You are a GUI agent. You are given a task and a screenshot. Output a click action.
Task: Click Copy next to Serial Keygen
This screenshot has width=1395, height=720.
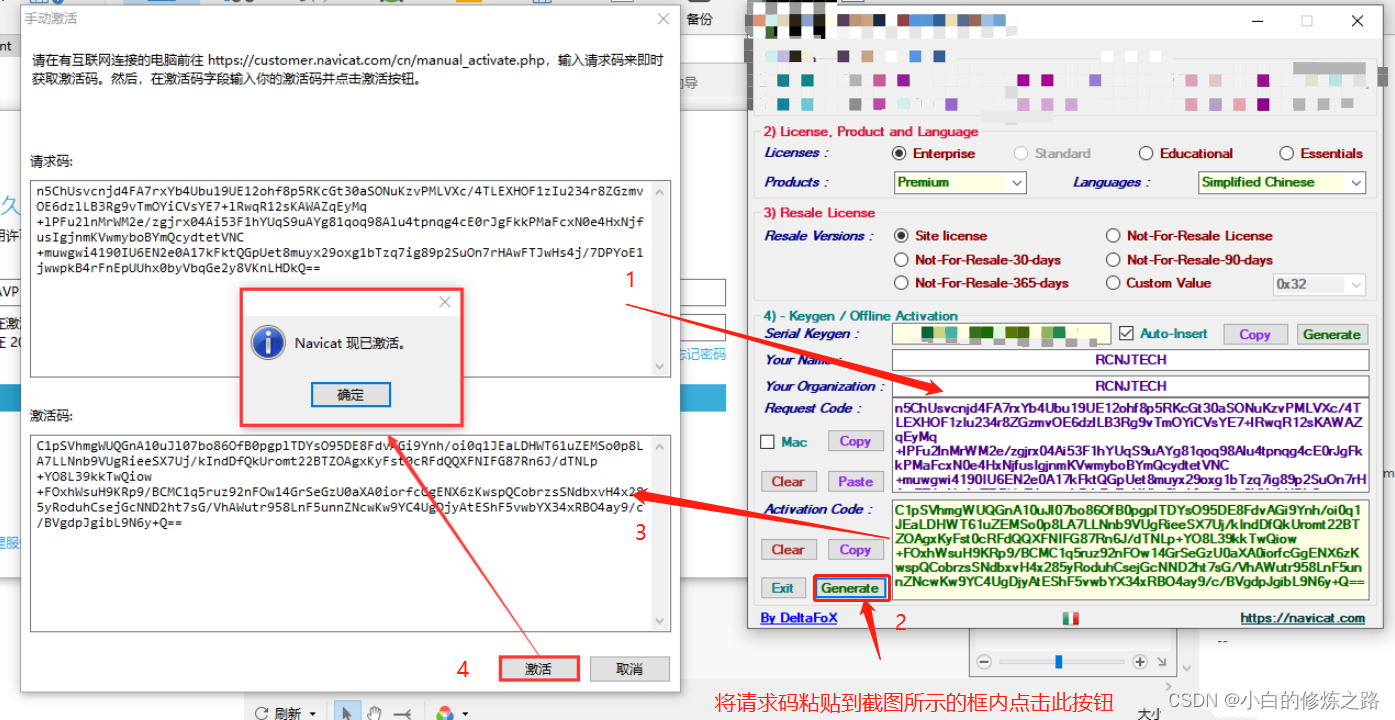[x=1255, y=335]
